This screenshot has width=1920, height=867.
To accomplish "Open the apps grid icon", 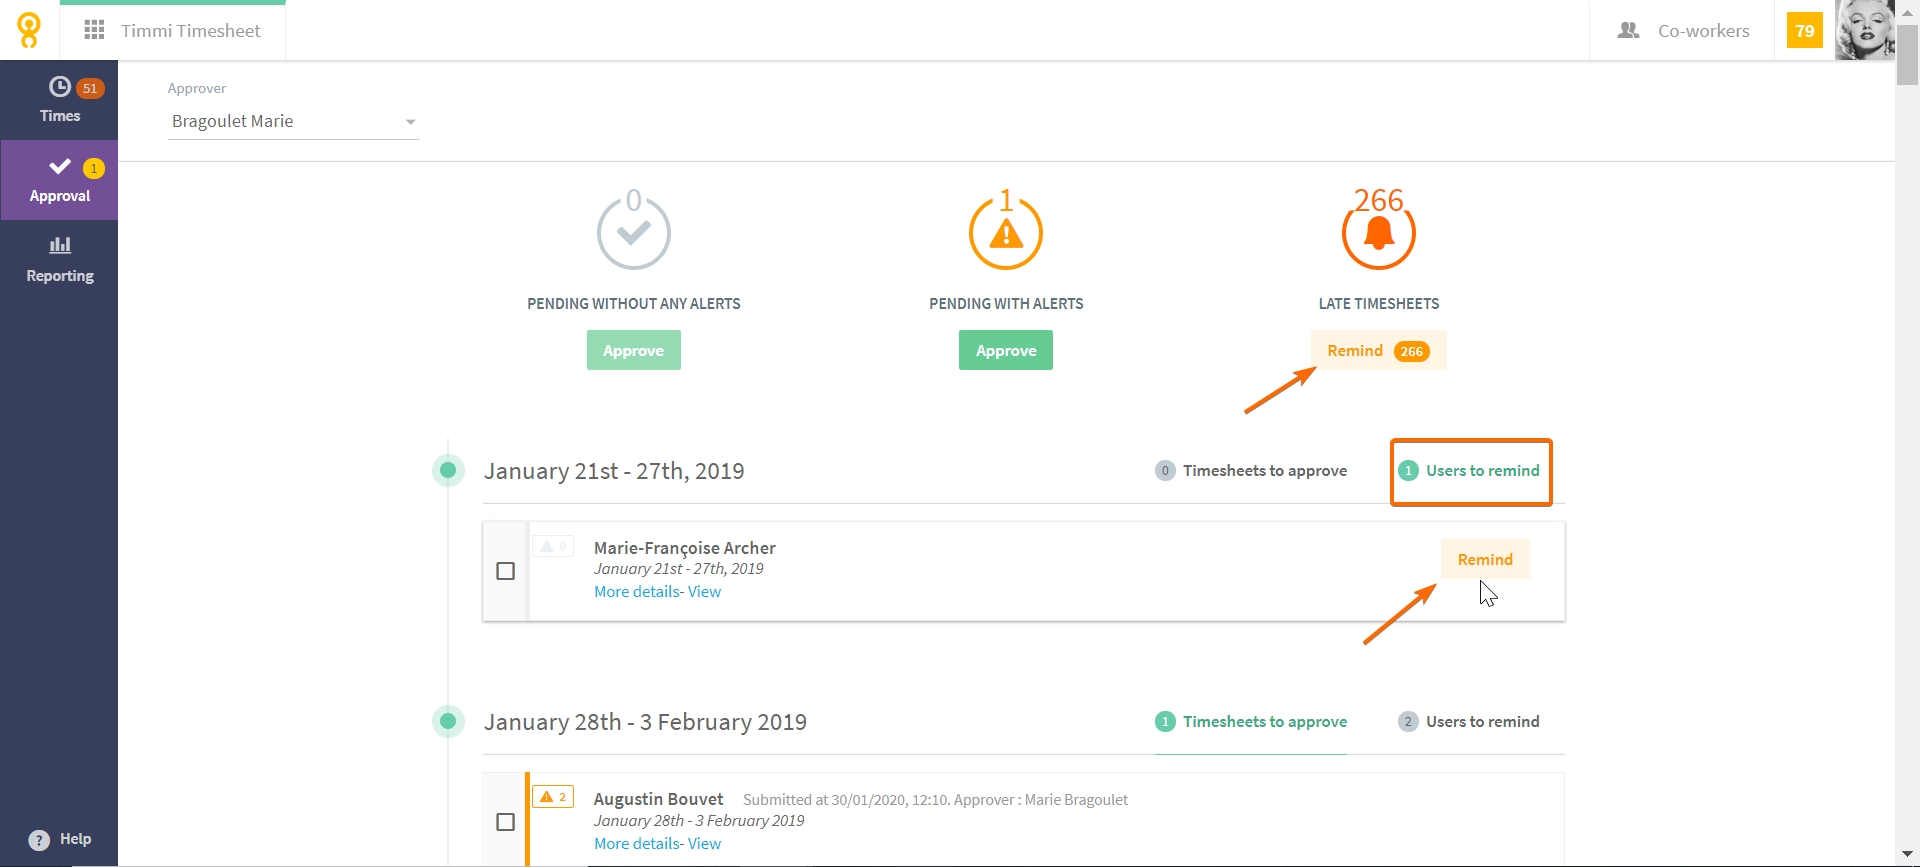I will (94, 30).
